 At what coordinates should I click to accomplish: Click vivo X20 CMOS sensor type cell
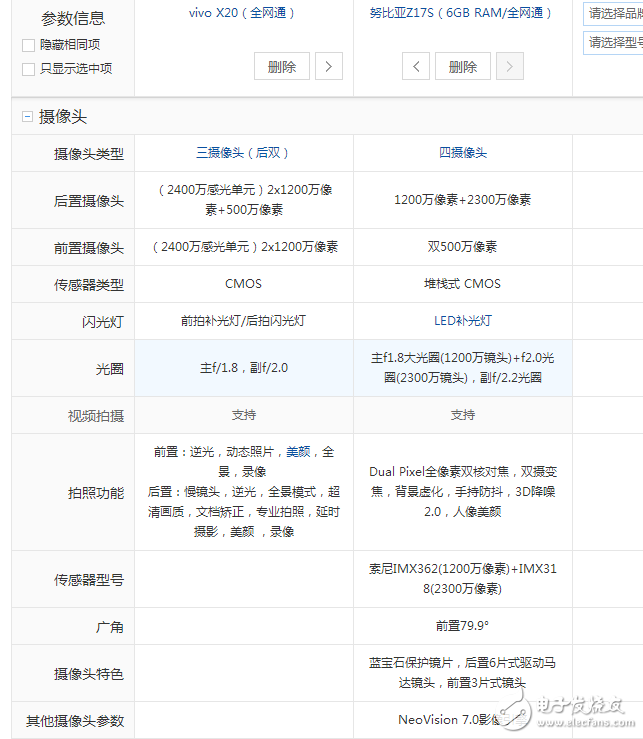click(244, 284)
